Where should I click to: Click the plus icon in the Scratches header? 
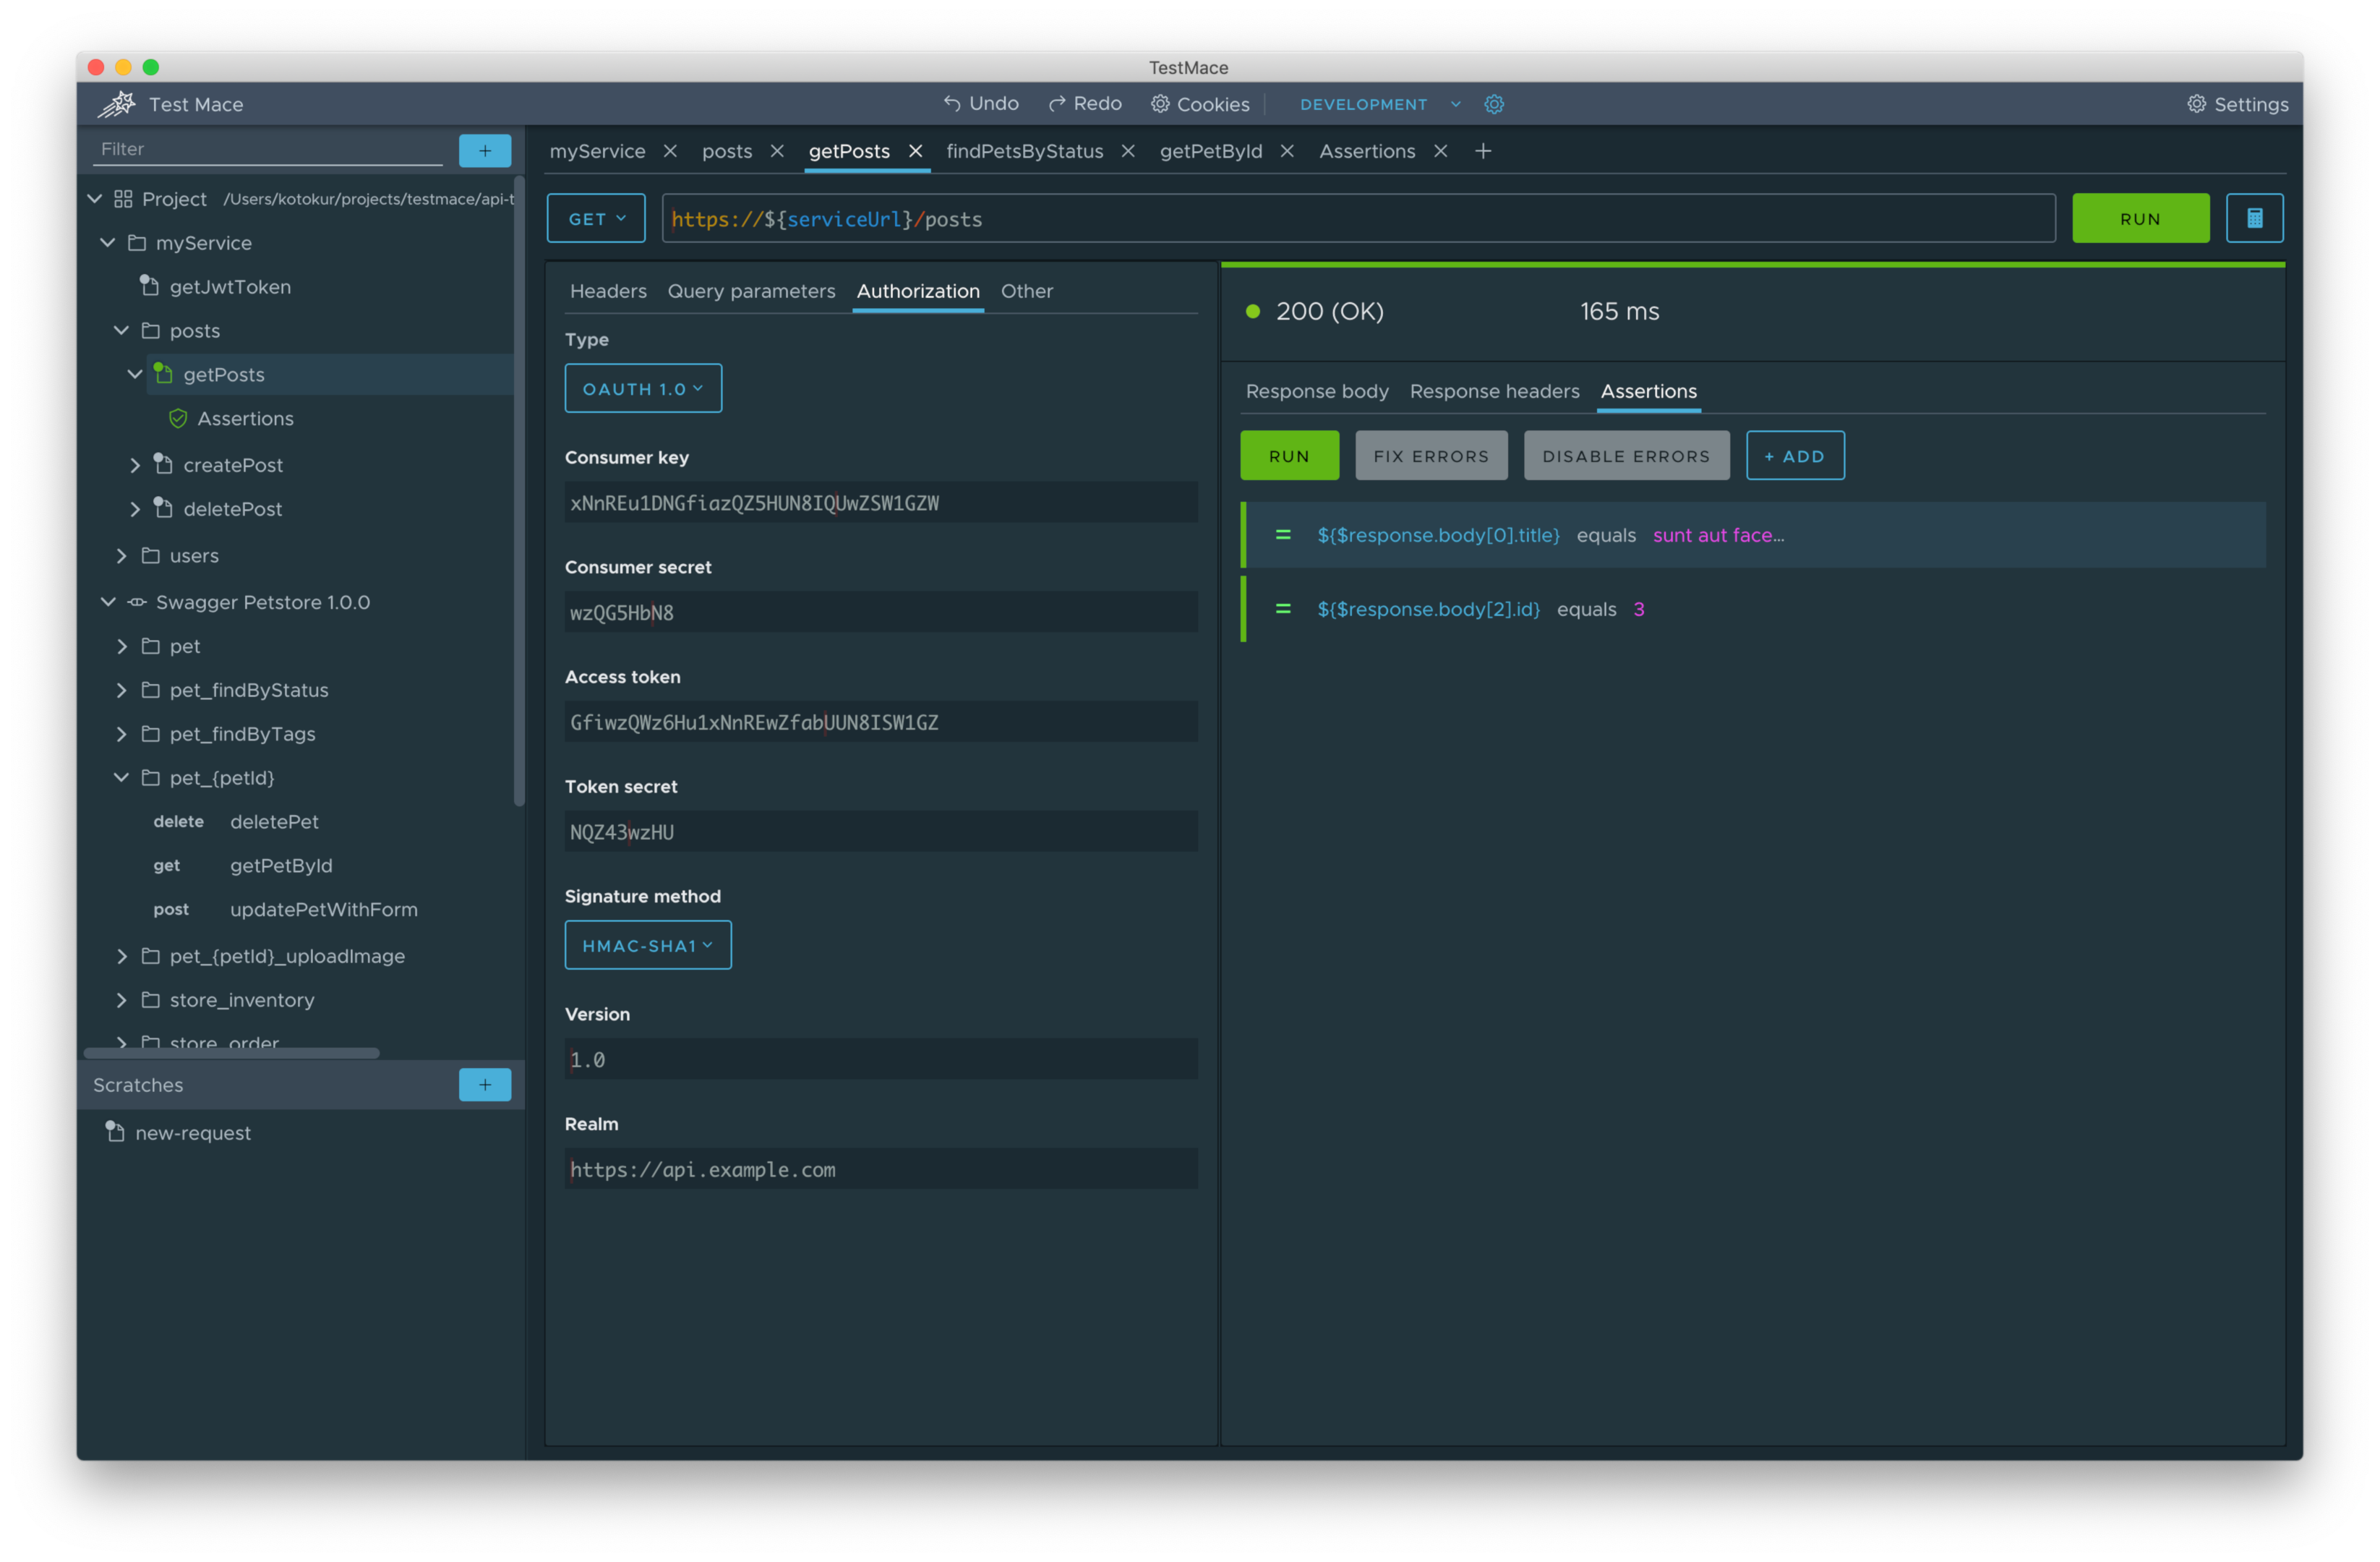click(x=485, y=1084)
